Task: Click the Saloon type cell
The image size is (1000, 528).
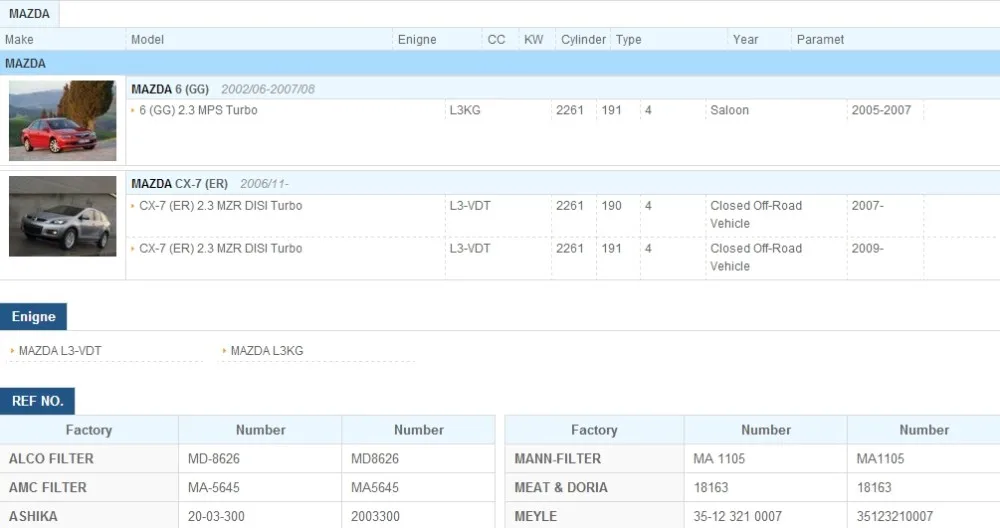Action: [730, 110]
